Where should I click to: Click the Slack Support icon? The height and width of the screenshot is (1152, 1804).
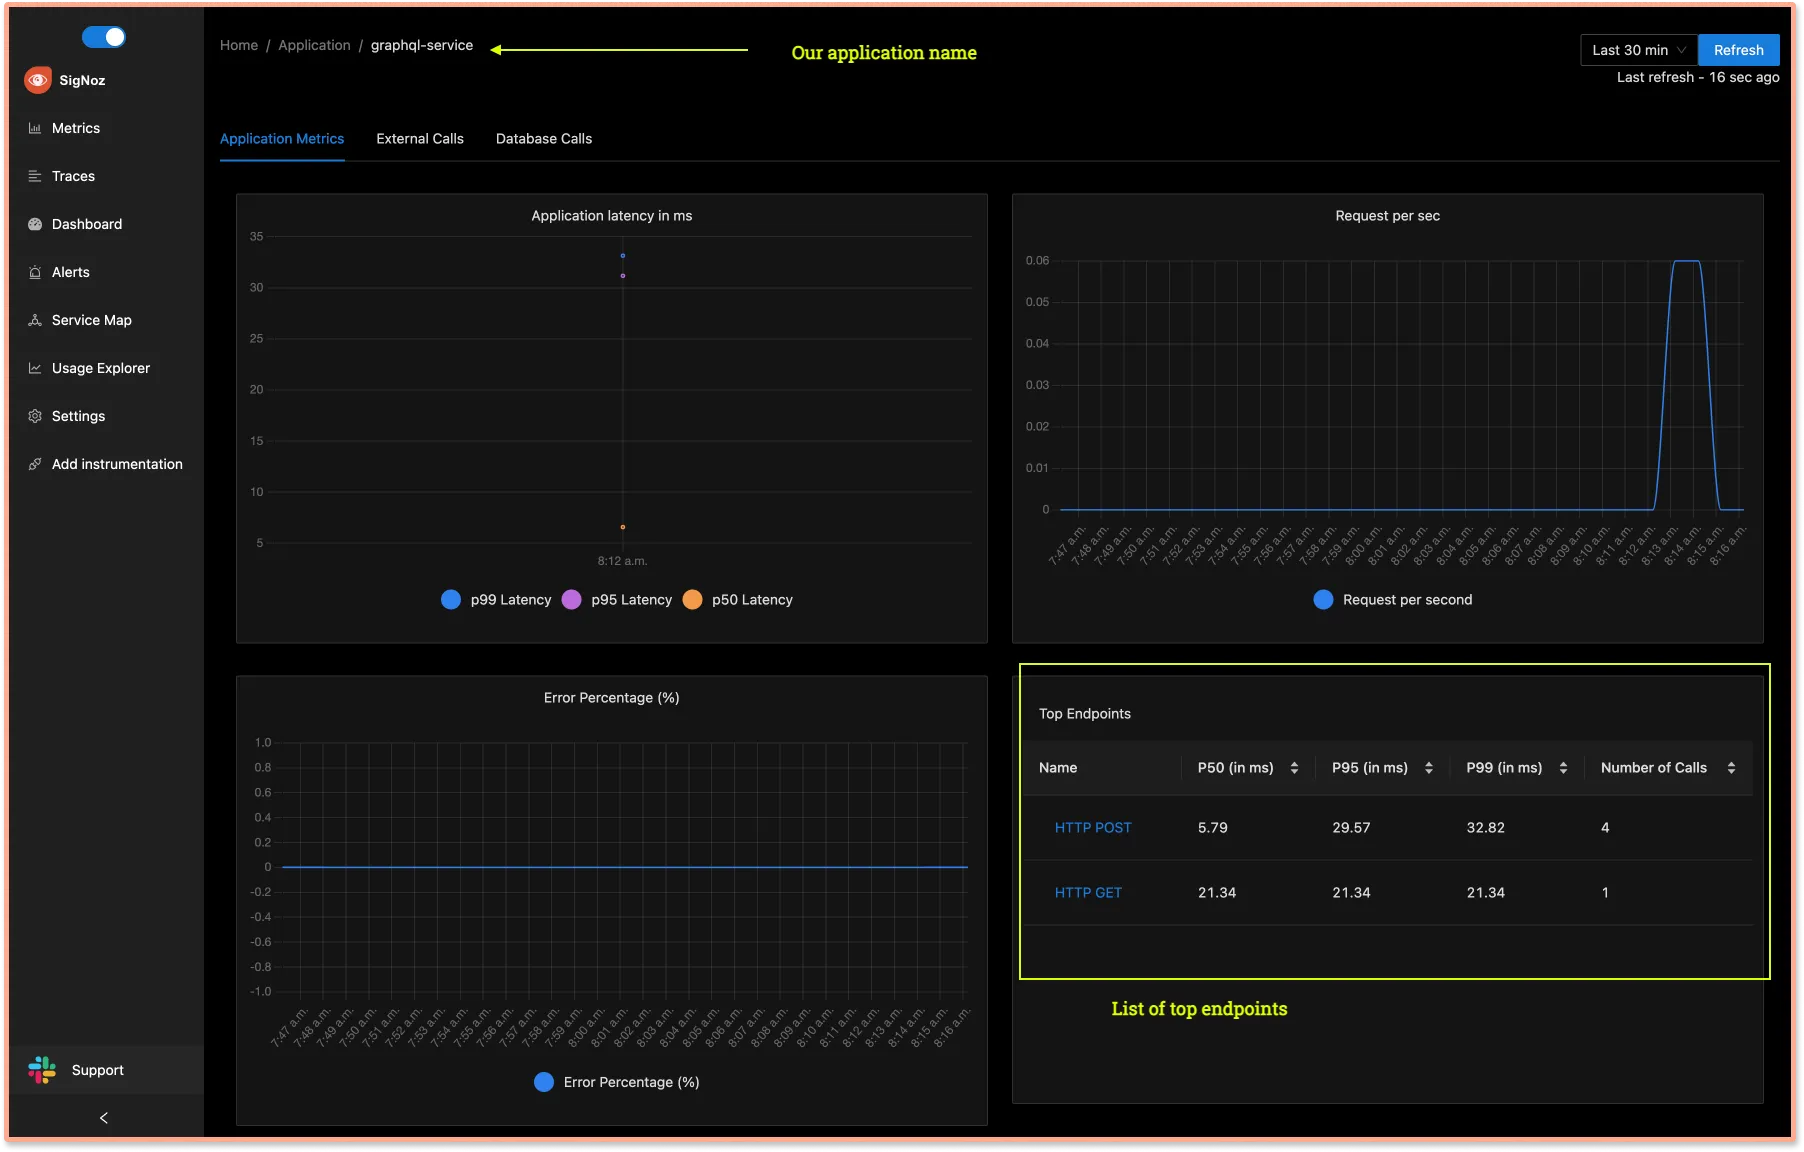[x=42, y=1070]
